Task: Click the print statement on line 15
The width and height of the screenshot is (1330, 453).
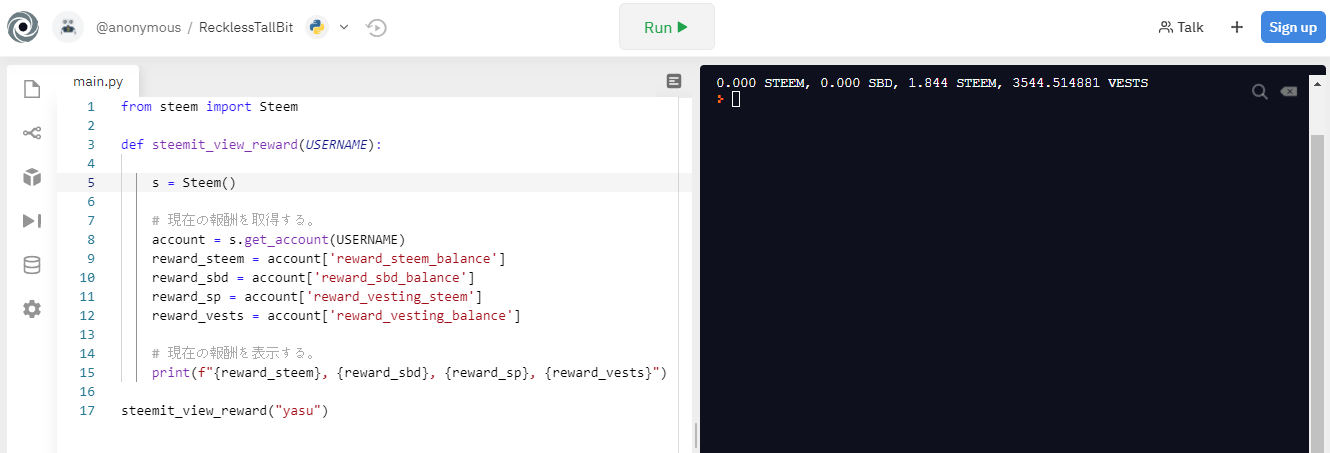Action: (409, 373)
